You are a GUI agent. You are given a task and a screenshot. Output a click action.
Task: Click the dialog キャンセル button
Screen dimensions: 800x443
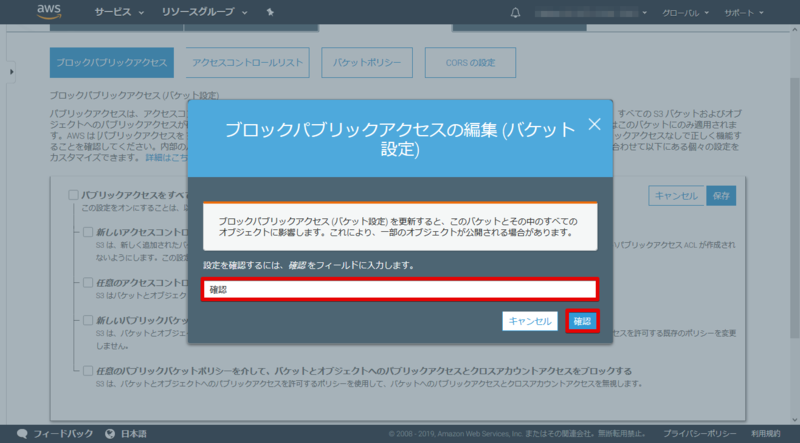click(530, 322)
